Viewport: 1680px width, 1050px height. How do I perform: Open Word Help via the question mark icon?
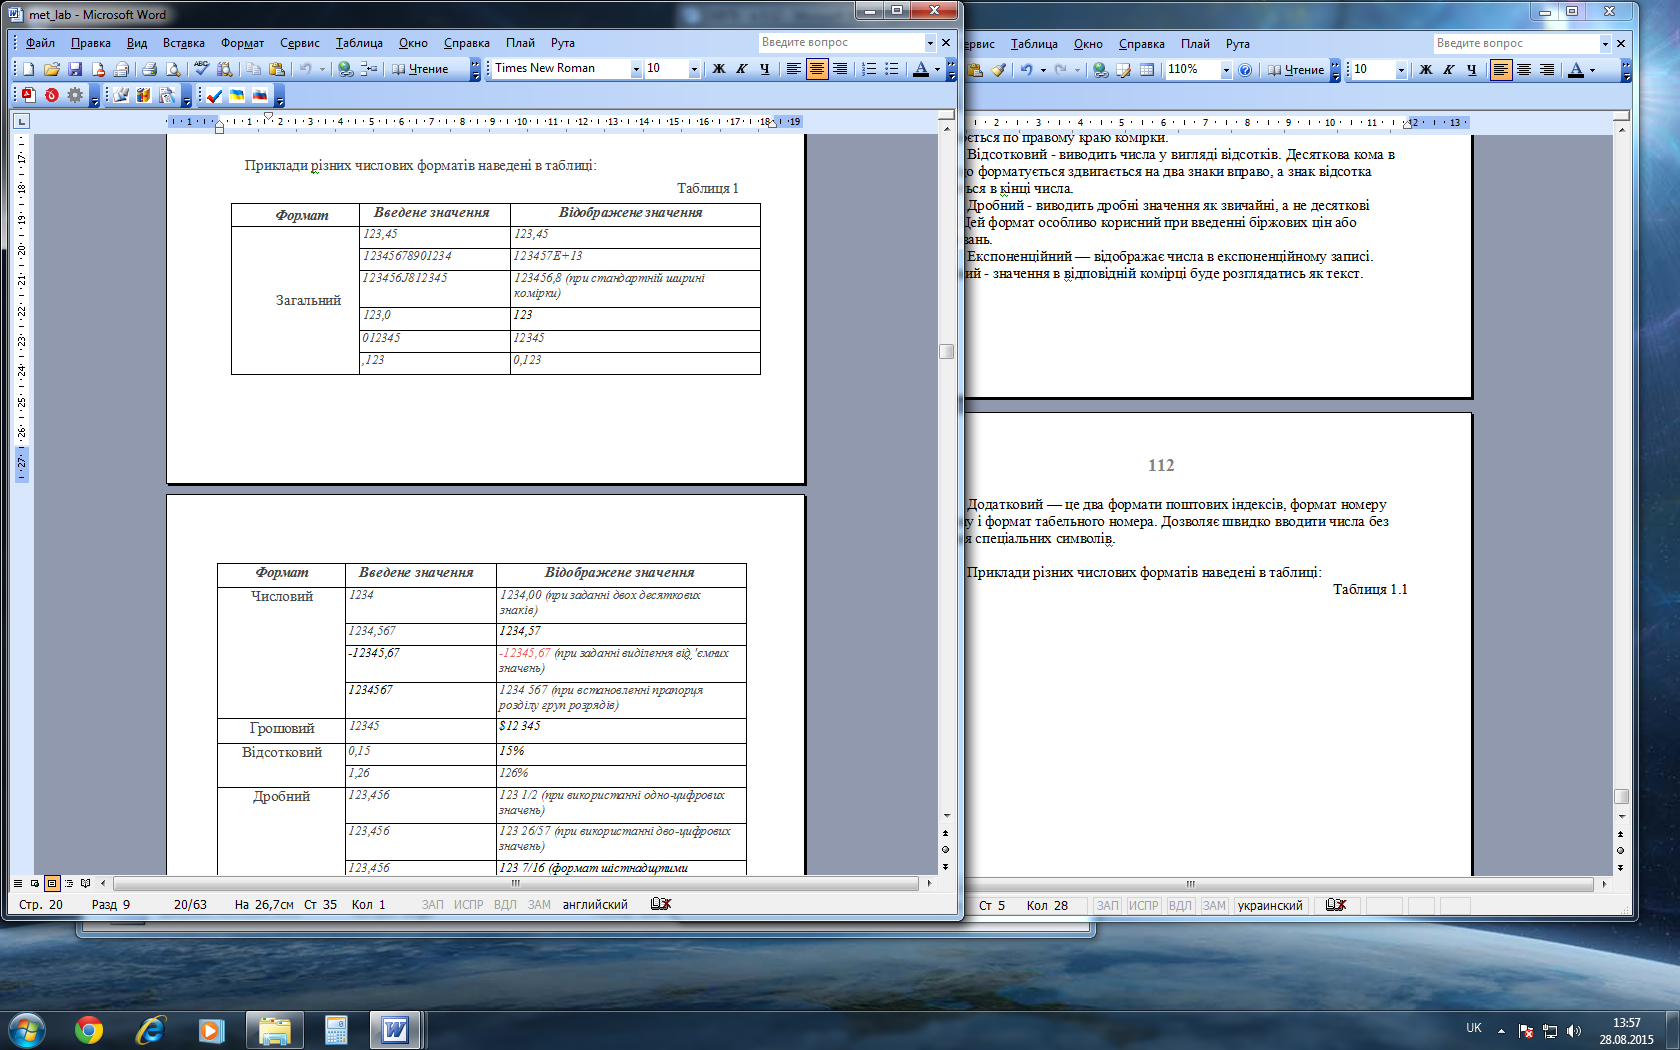[1245, 70]
